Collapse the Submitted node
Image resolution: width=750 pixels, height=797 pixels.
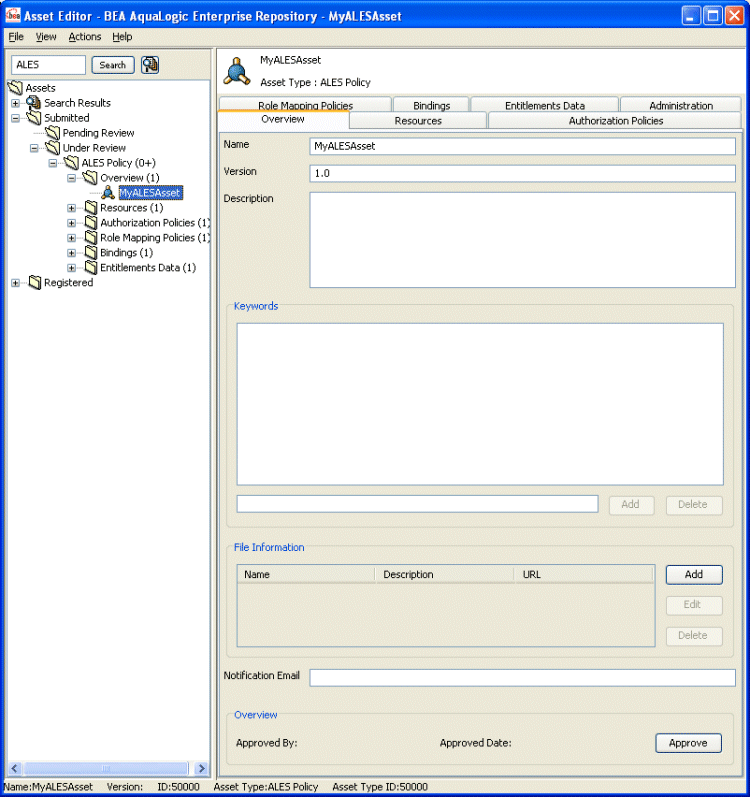pos(16,118)
